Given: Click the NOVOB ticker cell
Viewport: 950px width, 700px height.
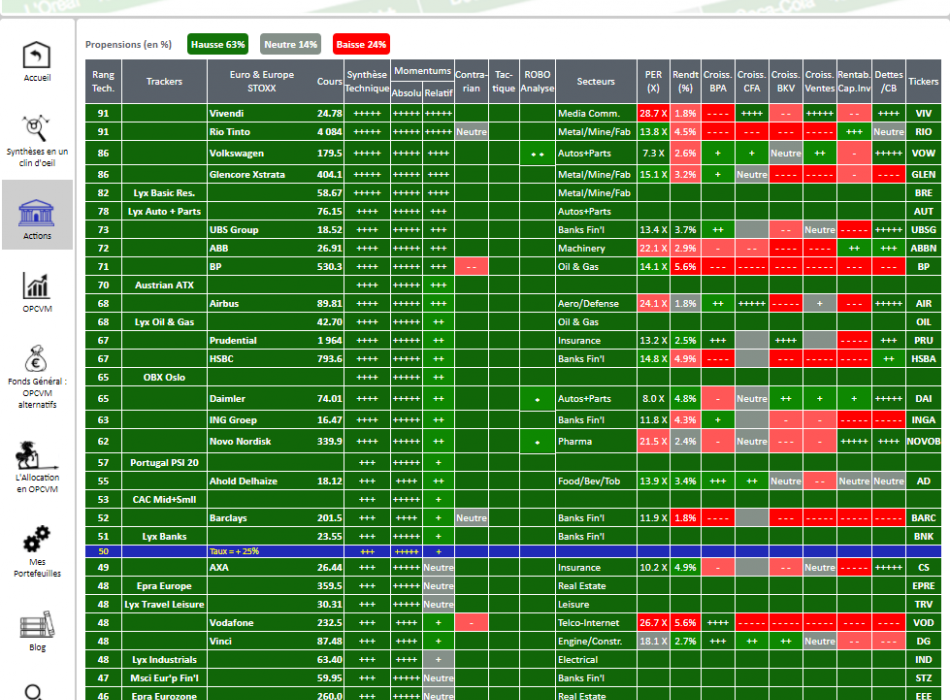Looking at the screenshot, I should point(923,441).
